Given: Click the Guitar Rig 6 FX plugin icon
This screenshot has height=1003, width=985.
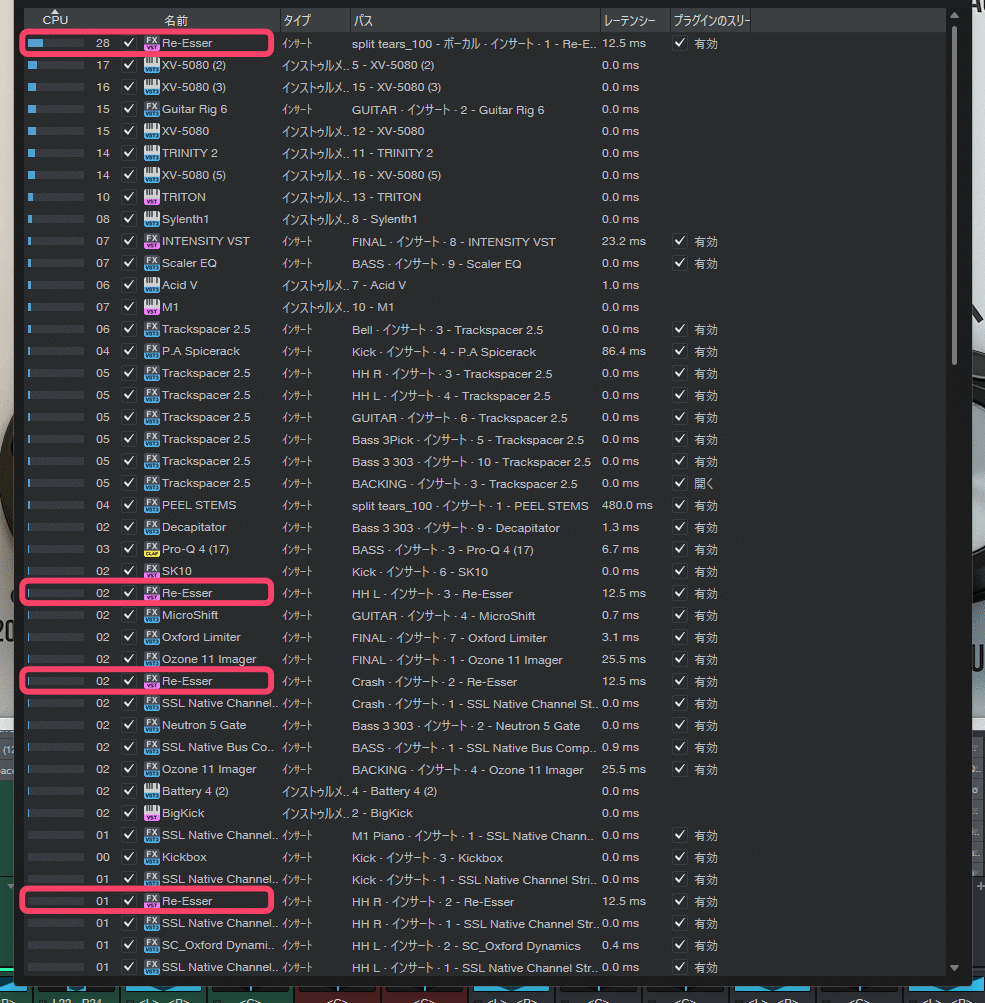Looking at the screenshot, I should (x=152, y=109).
